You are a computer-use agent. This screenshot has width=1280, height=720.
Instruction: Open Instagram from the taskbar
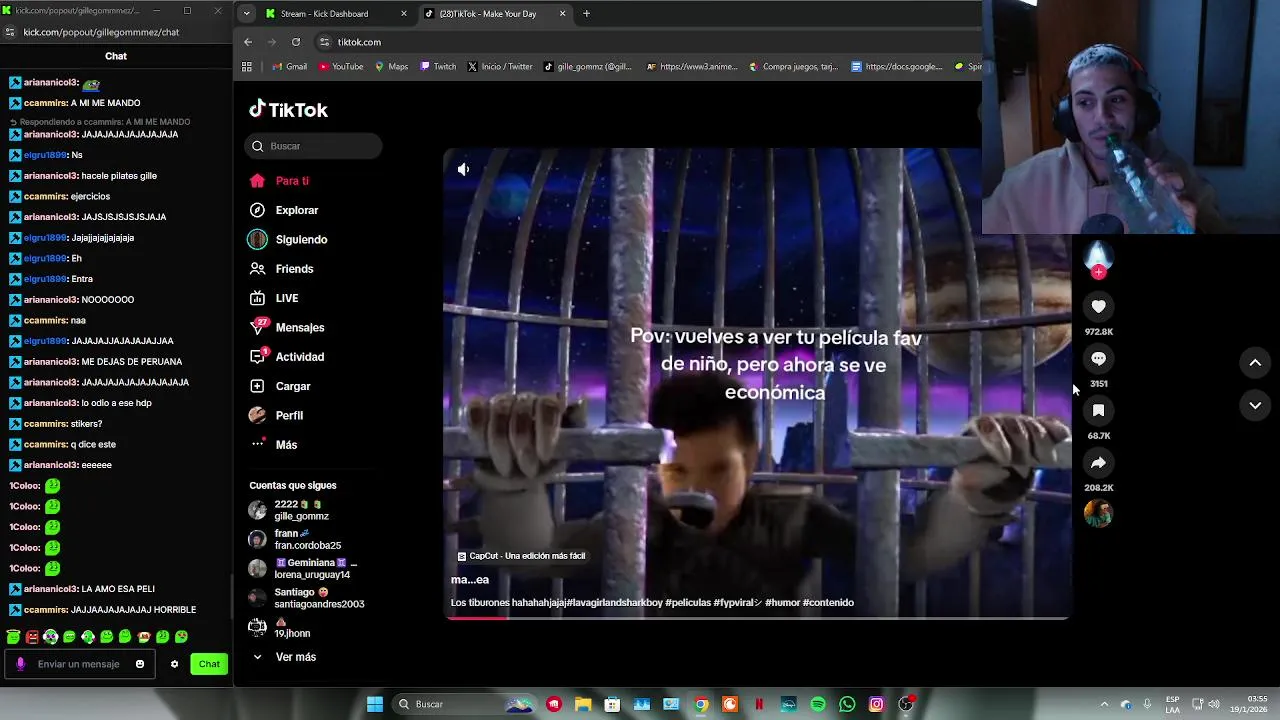tap(876, 704)
